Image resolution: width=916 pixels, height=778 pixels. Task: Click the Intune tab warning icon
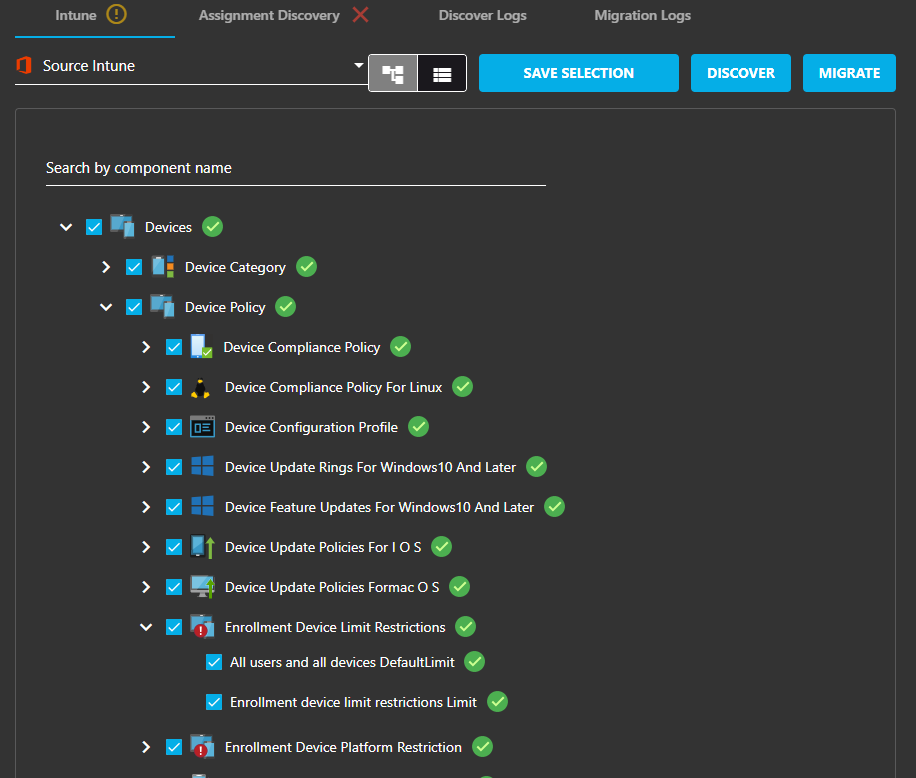(x=116, y=14)
